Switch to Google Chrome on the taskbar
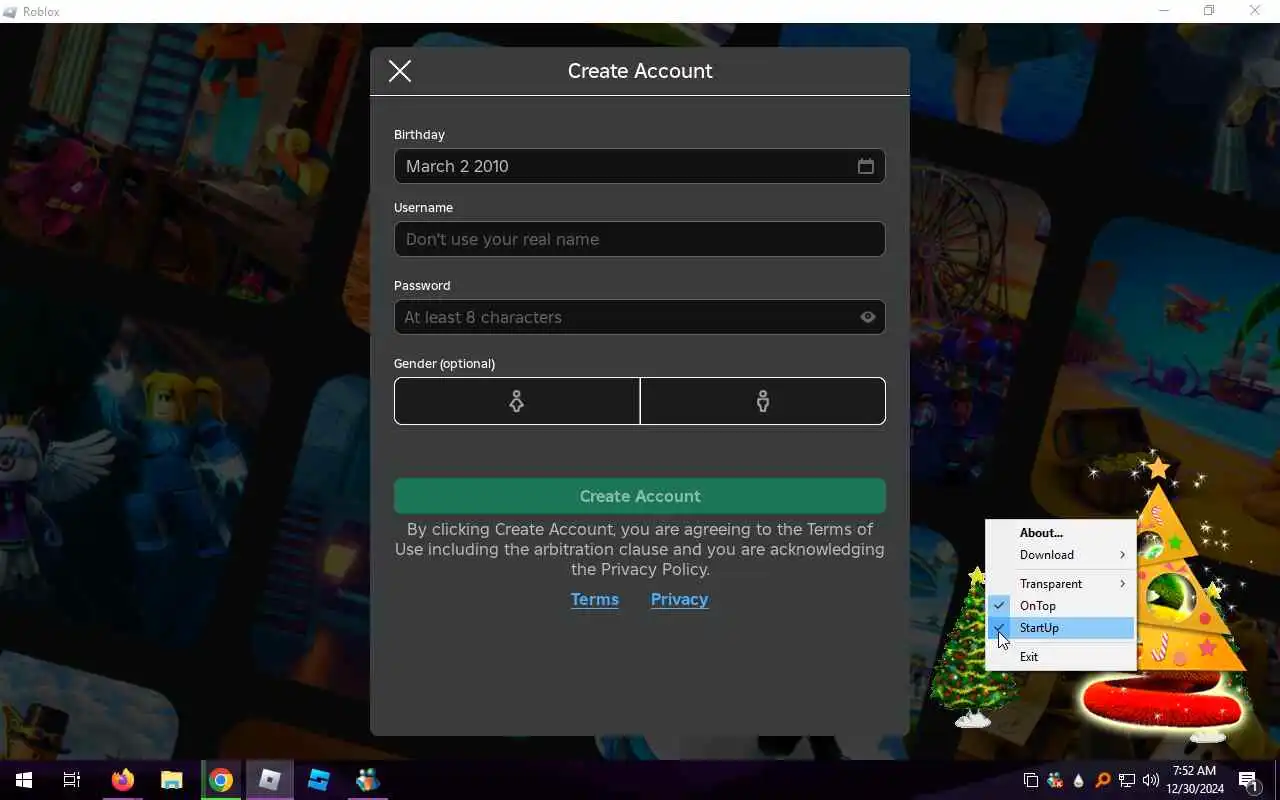 pos(221,780)
